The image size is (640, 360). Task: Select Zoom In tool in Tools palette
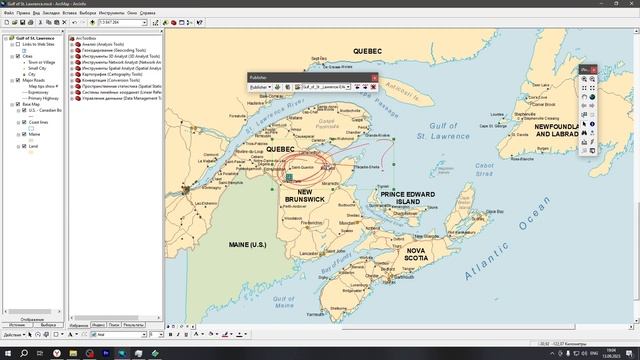point(584,79)
